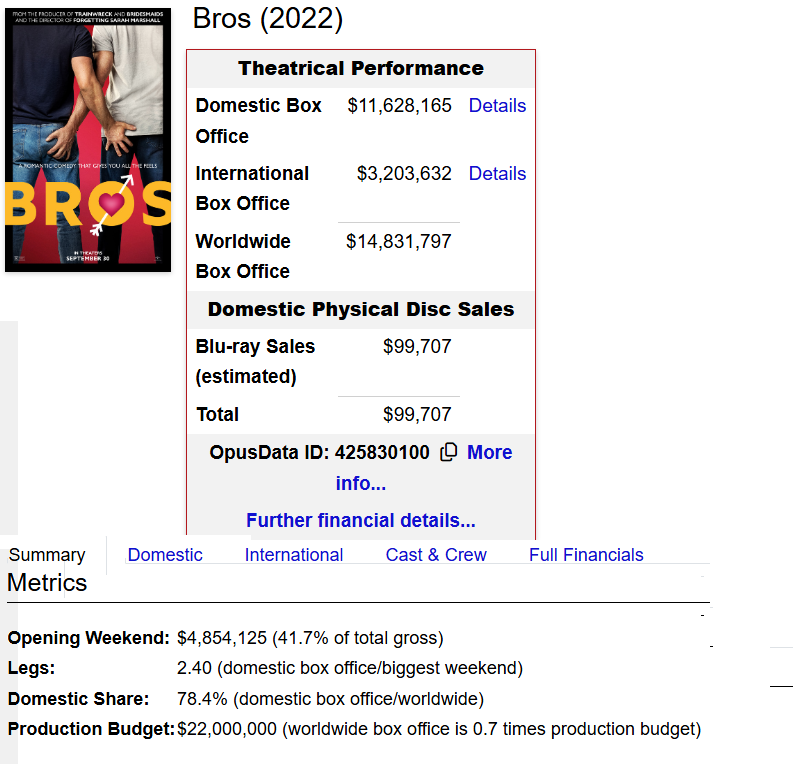Click the Blu-ray Sales (estimated) label
Viewport: 795px width, 764px height.
pos(255,361)
